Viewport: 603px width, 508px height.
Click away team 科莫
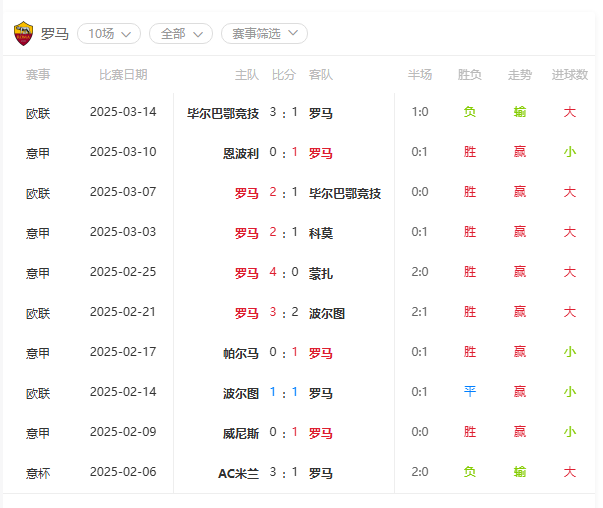pyautogui.click(x=321, y=233)
